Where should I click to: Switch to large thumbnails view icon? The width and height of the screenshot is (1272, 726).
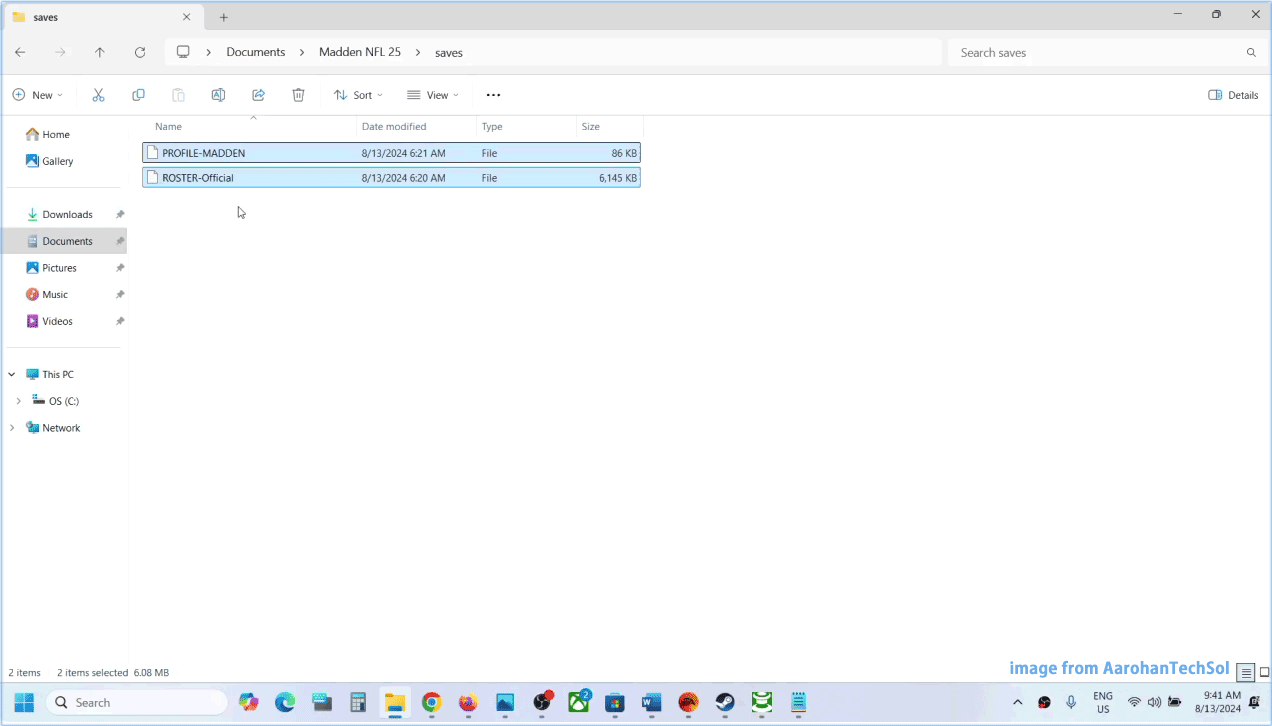click(x=1264, y=673)
